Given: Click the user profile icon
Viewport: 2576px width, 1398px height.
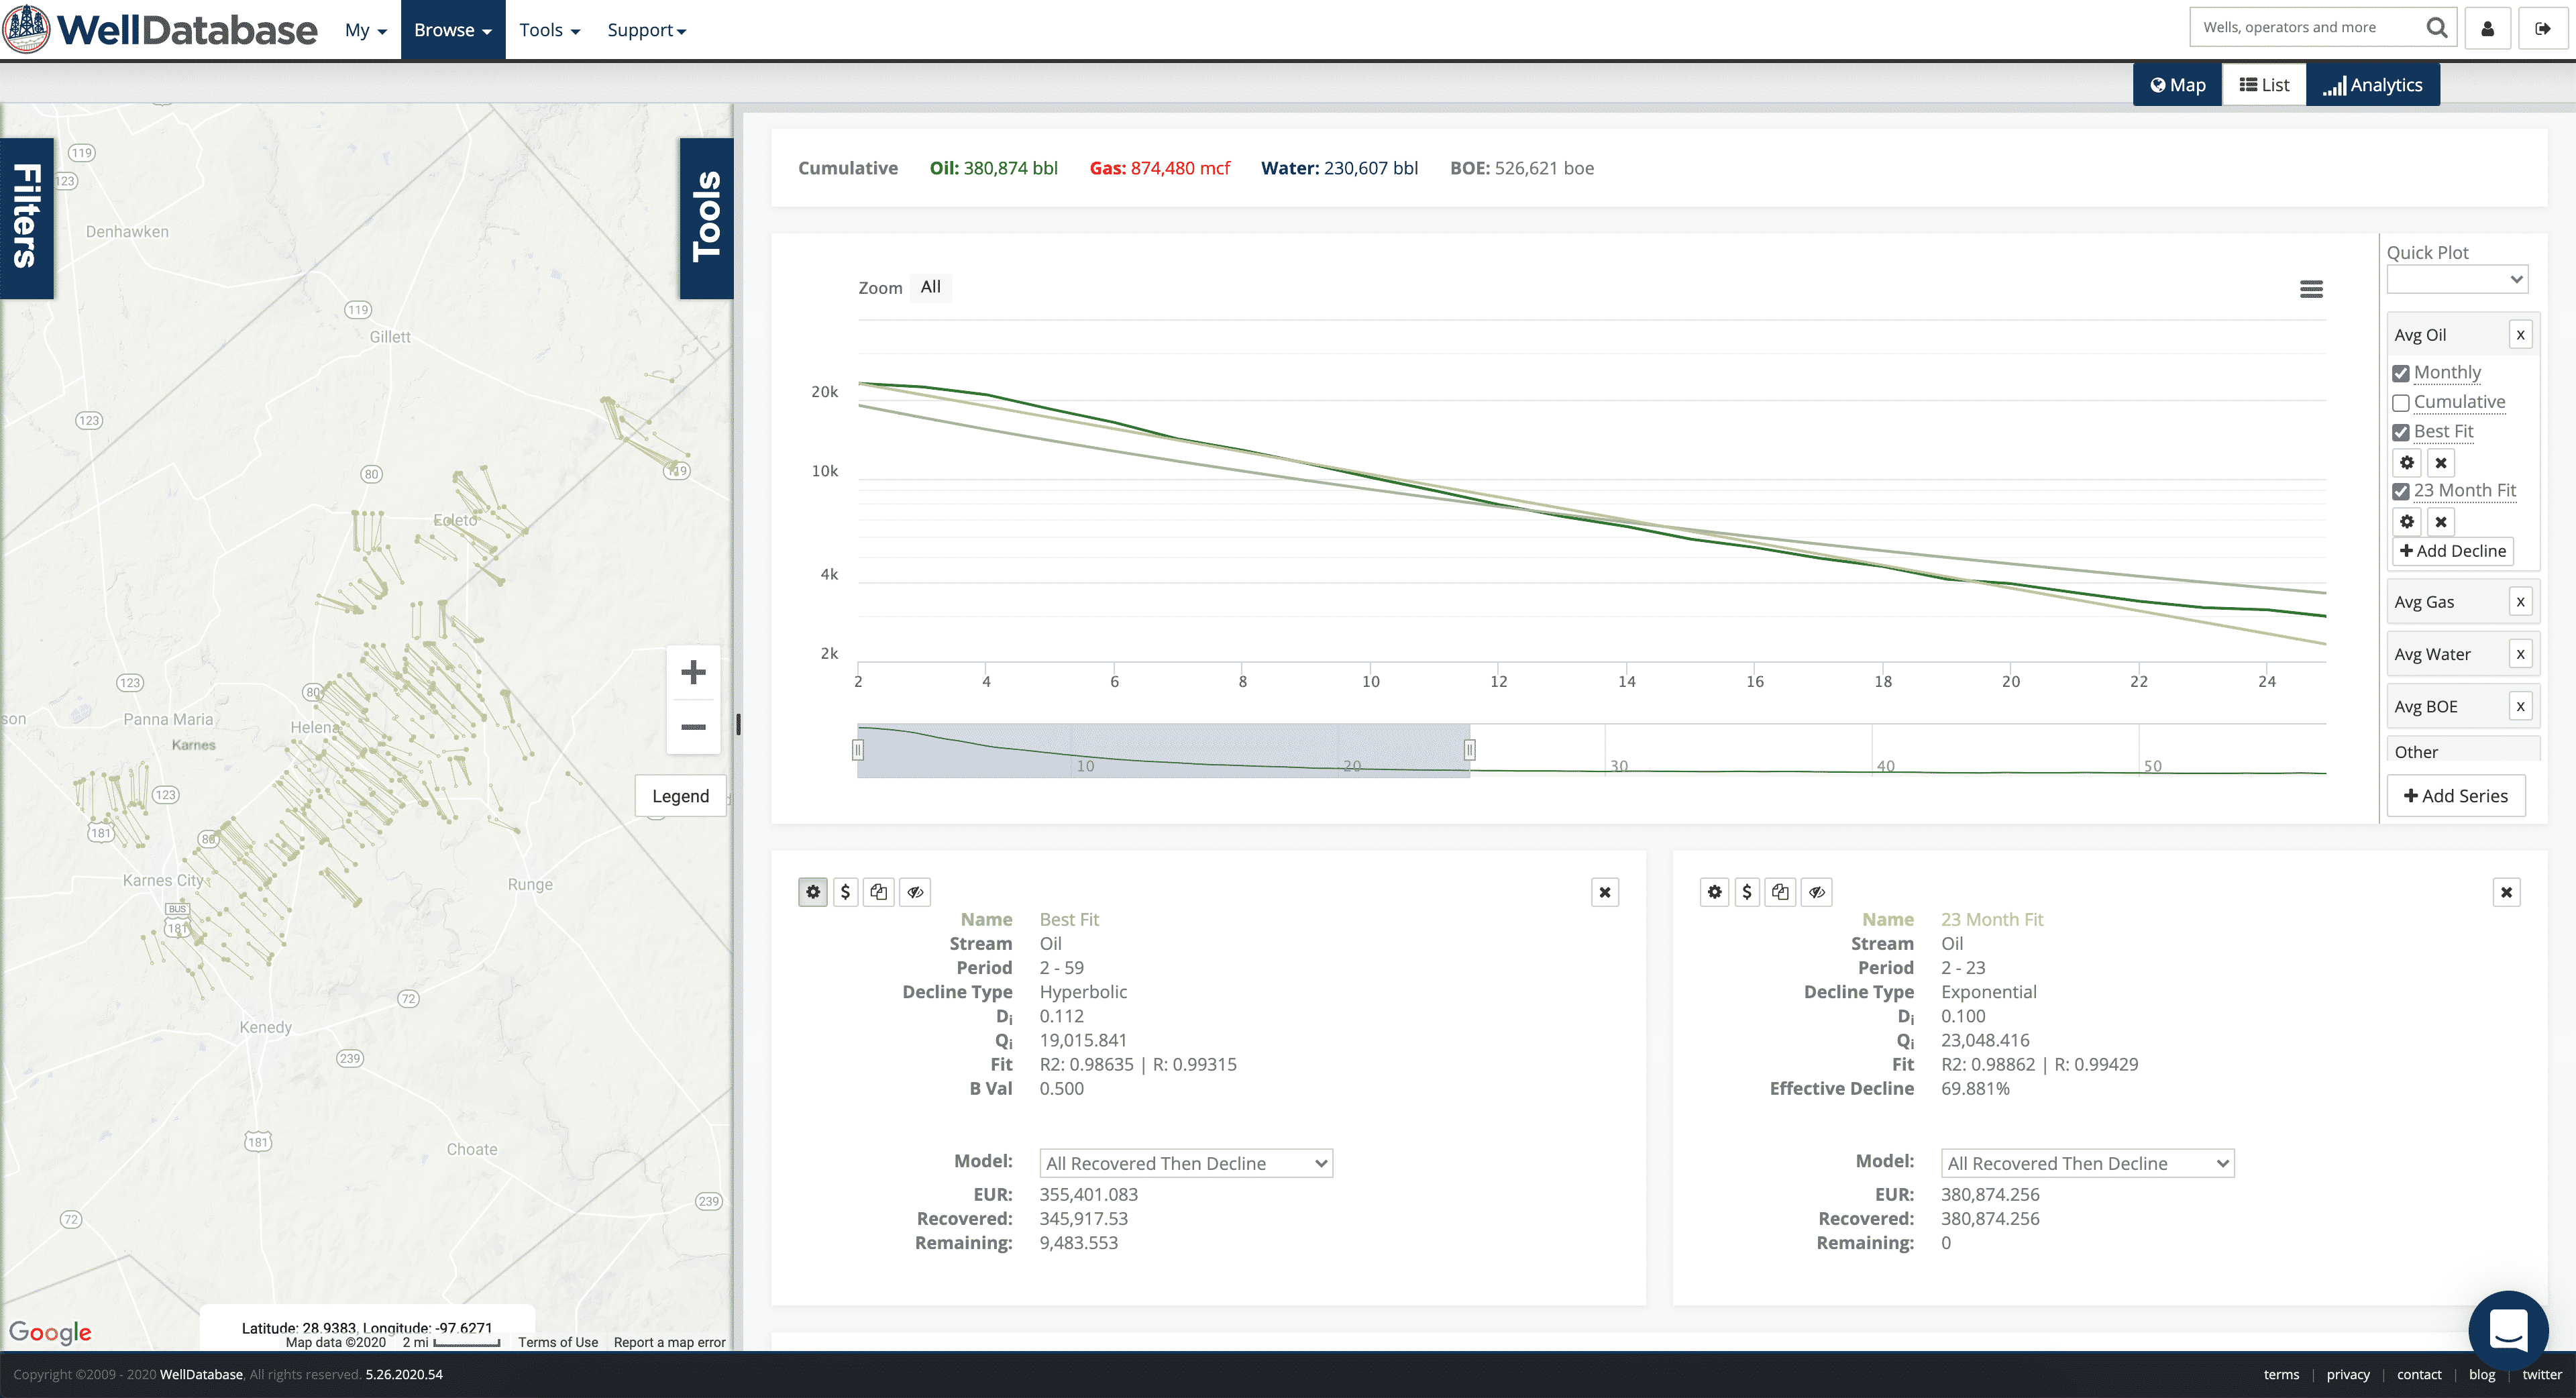Looking at the screenshot, I should point(2487,29).
